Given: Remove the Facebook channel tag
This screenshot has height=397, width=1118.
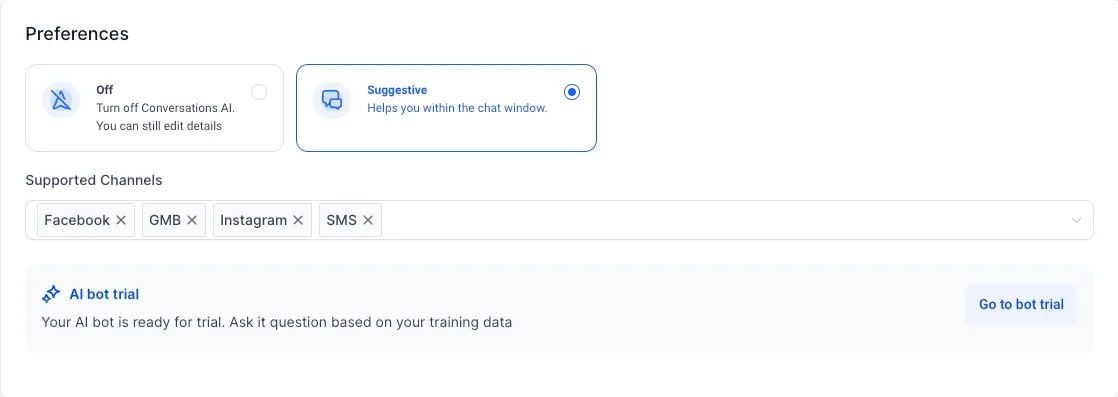Looking at the screenshot, I should (x=121, y=220).
